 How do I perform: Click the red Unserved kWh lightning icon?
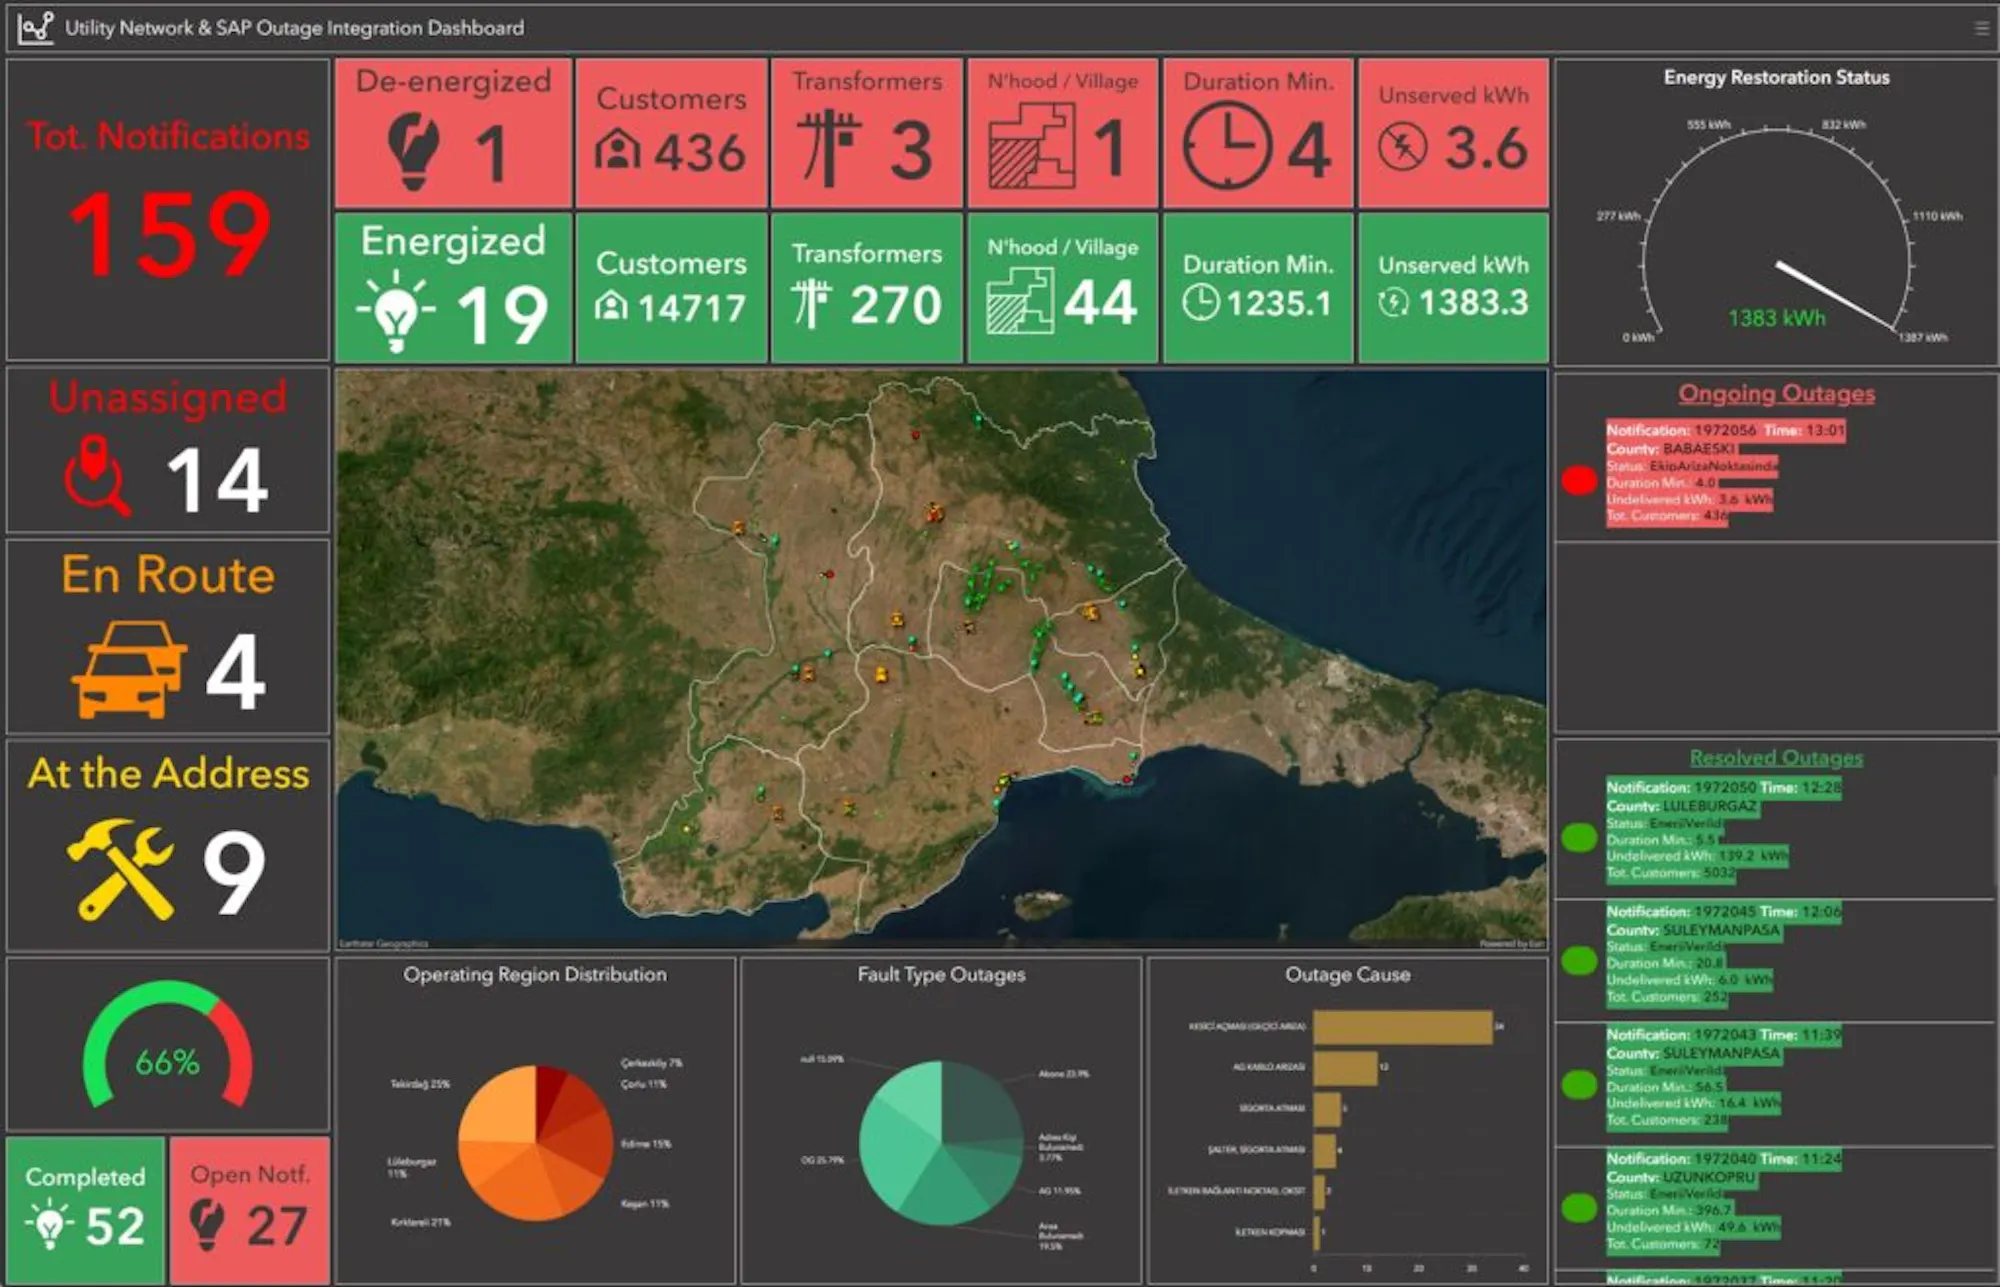coord(1402,148)
